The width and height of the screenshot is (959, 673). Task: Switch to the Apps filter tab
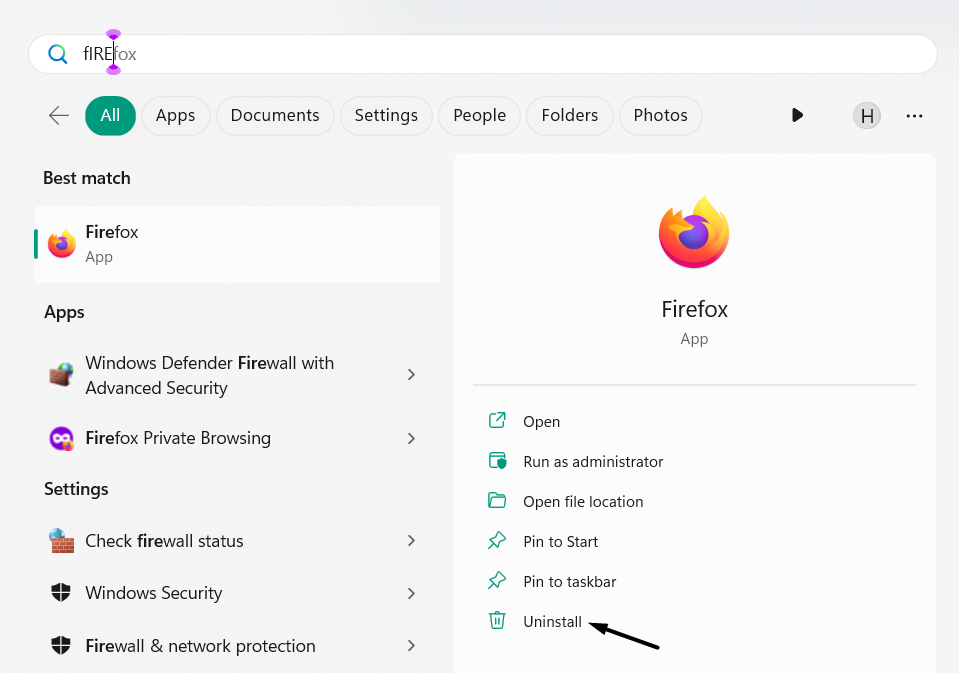(175, 116)
